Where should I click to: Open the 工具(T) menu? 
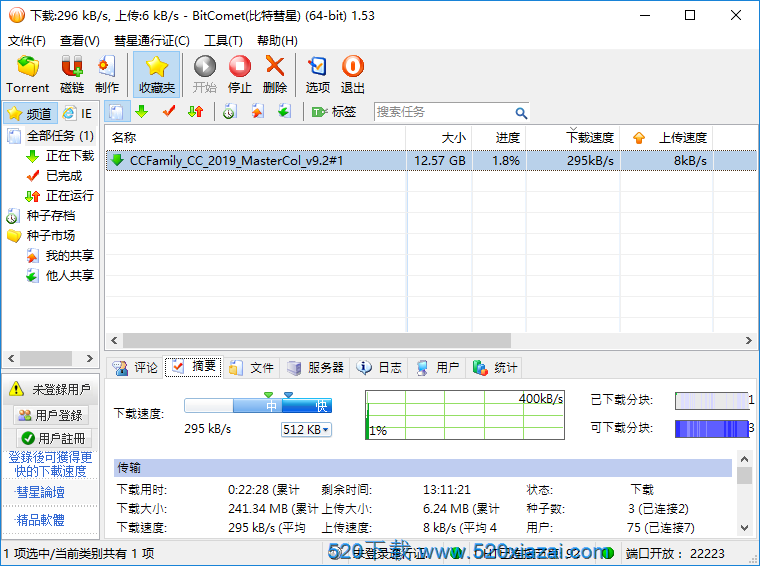(x=223, y=41)
